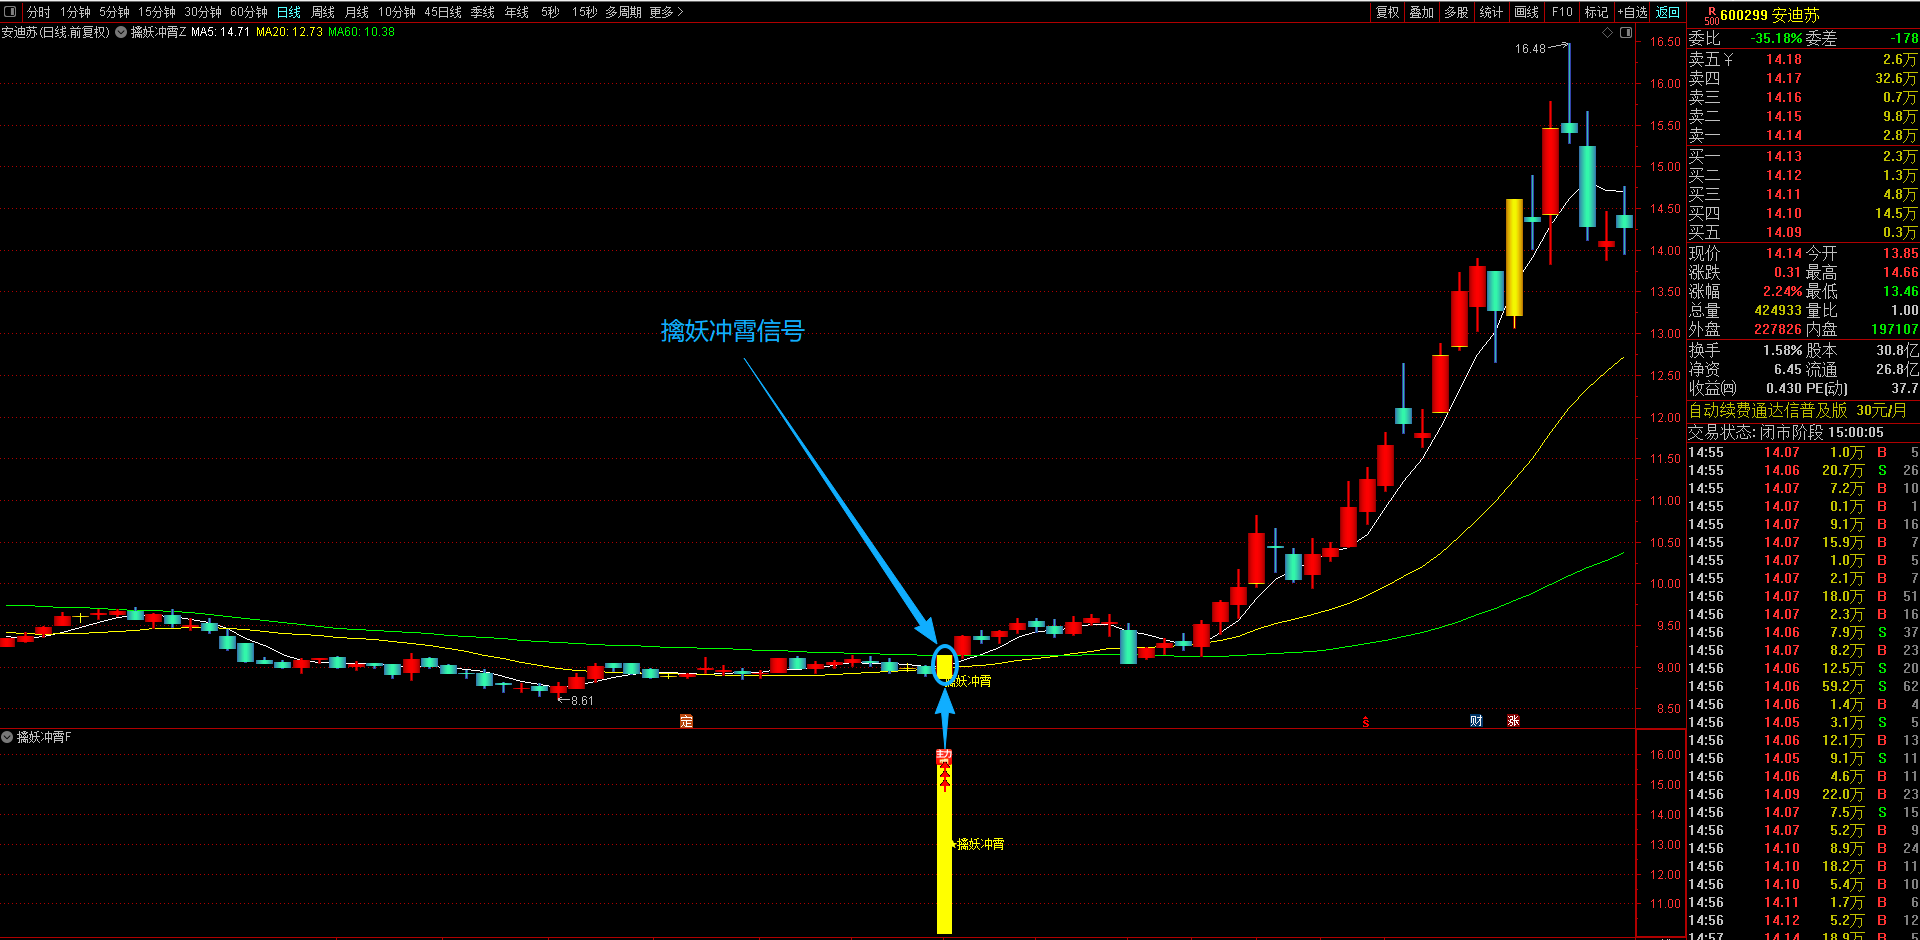1920x940 pixels.
Task: Click the MA5: 14.71 label
Action: click(x=220, y=32)
